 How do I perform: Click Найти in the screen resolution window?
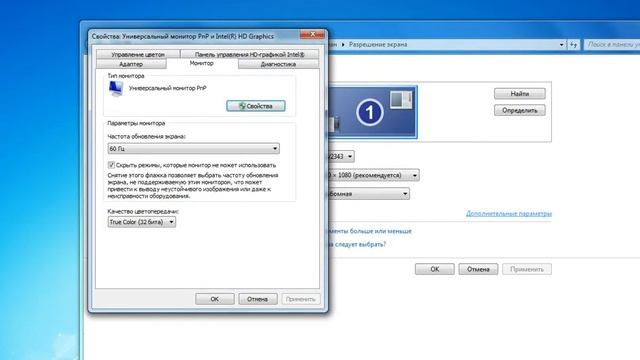(x=520, y=93)
